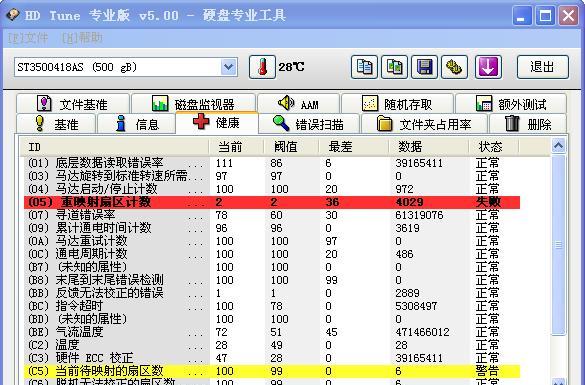
Task: Click the 状态 column header
Action: (494, 147)
